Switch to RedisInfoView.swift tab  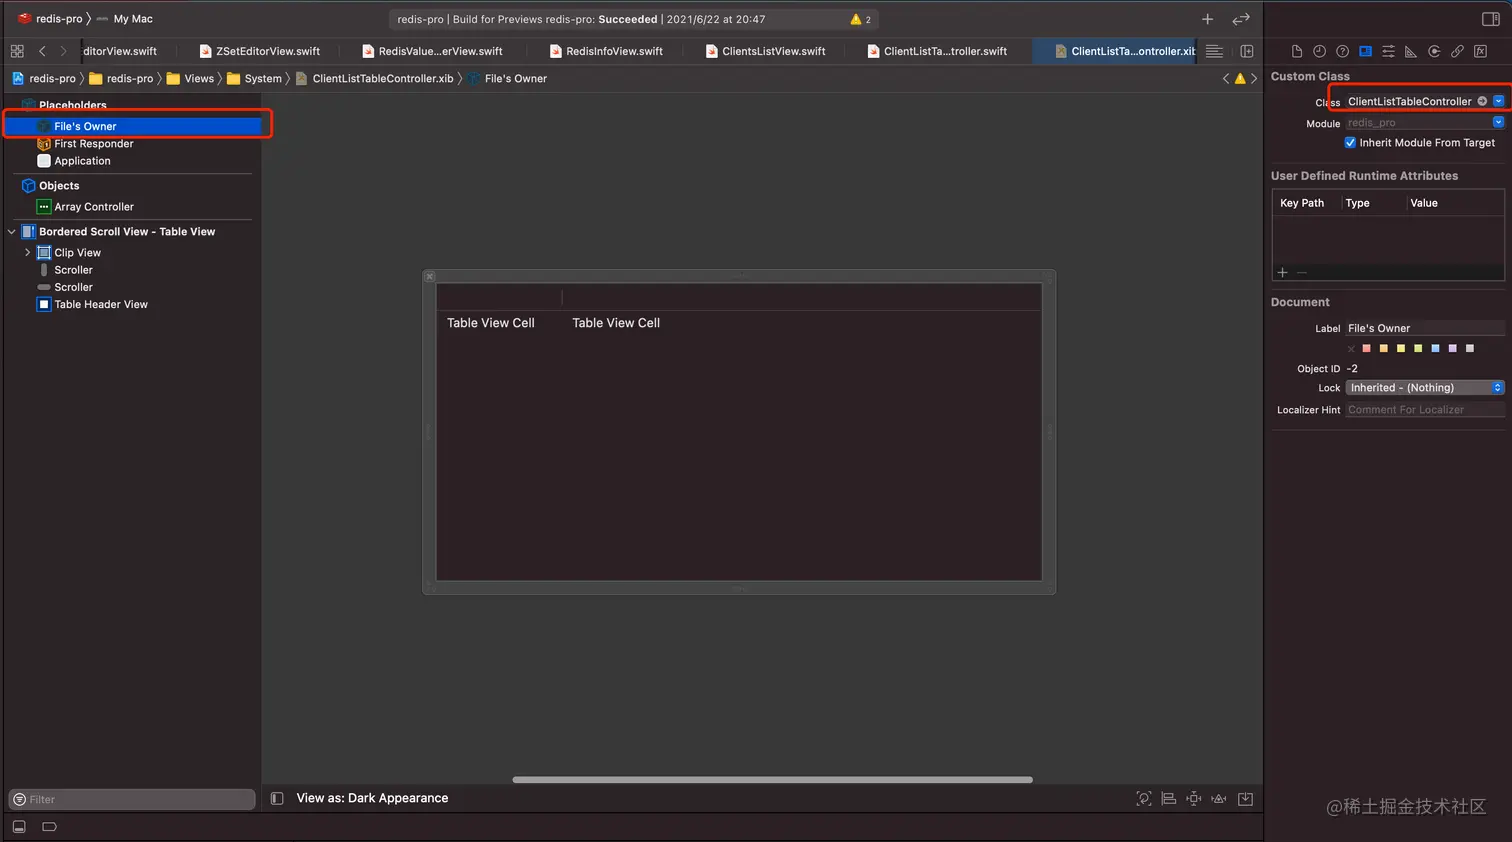606,51
